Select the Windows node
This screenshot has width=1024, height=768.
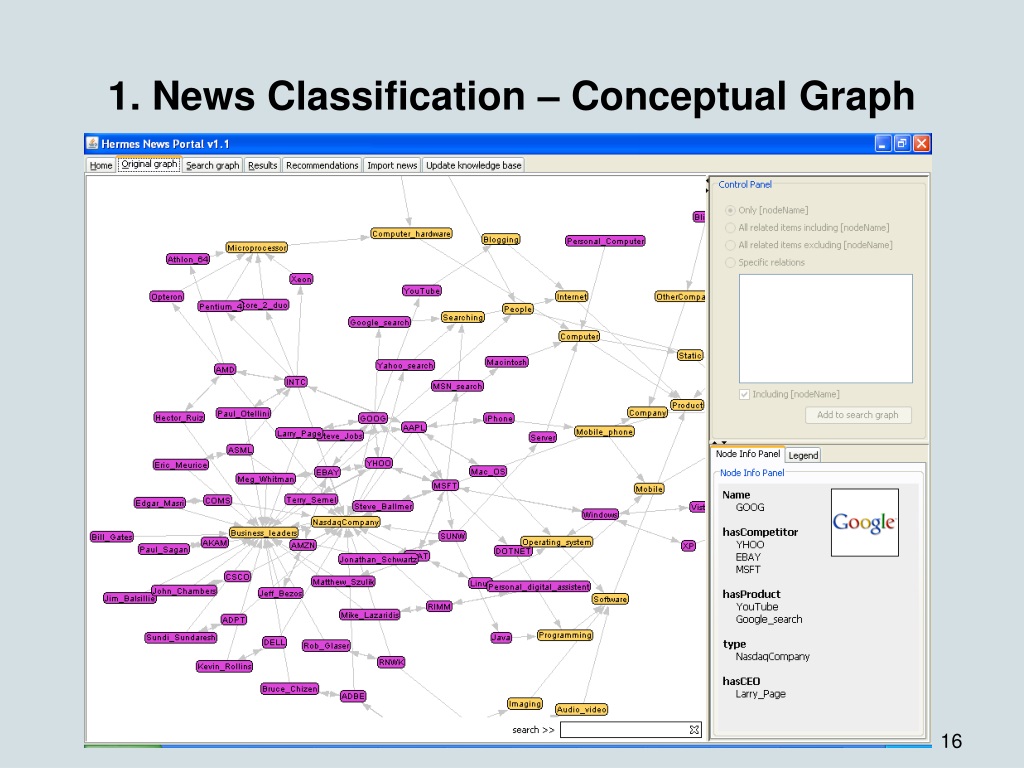tap(600, 515)
